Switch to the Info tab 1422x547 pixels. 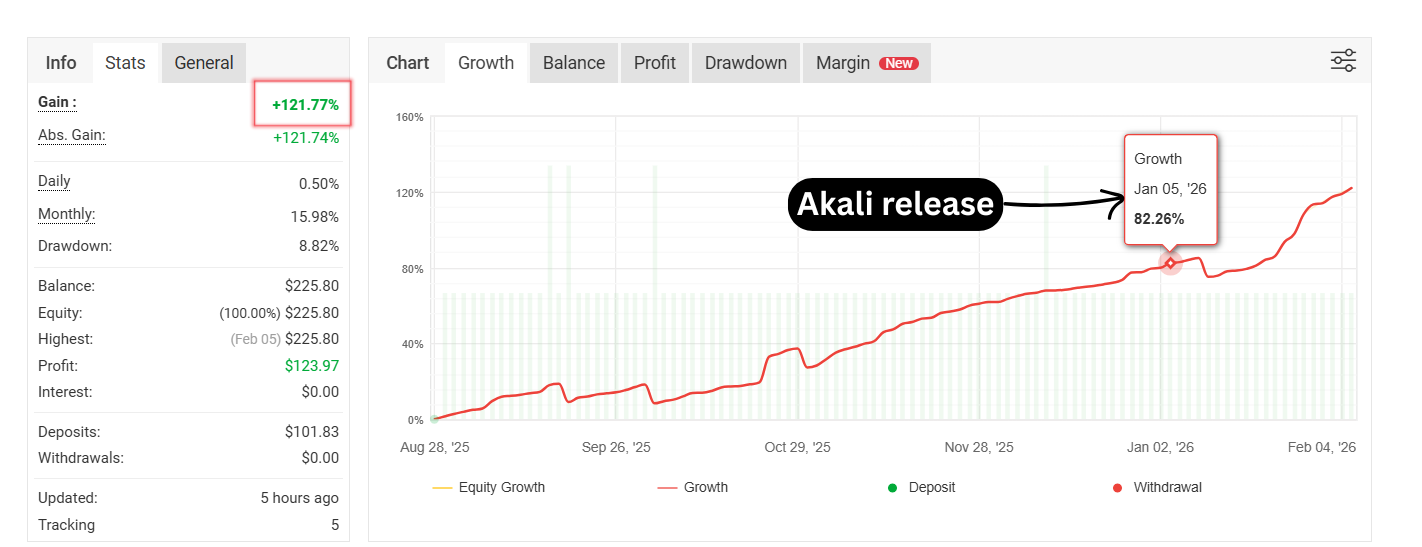pyautogui.click(x=61, y=63)
